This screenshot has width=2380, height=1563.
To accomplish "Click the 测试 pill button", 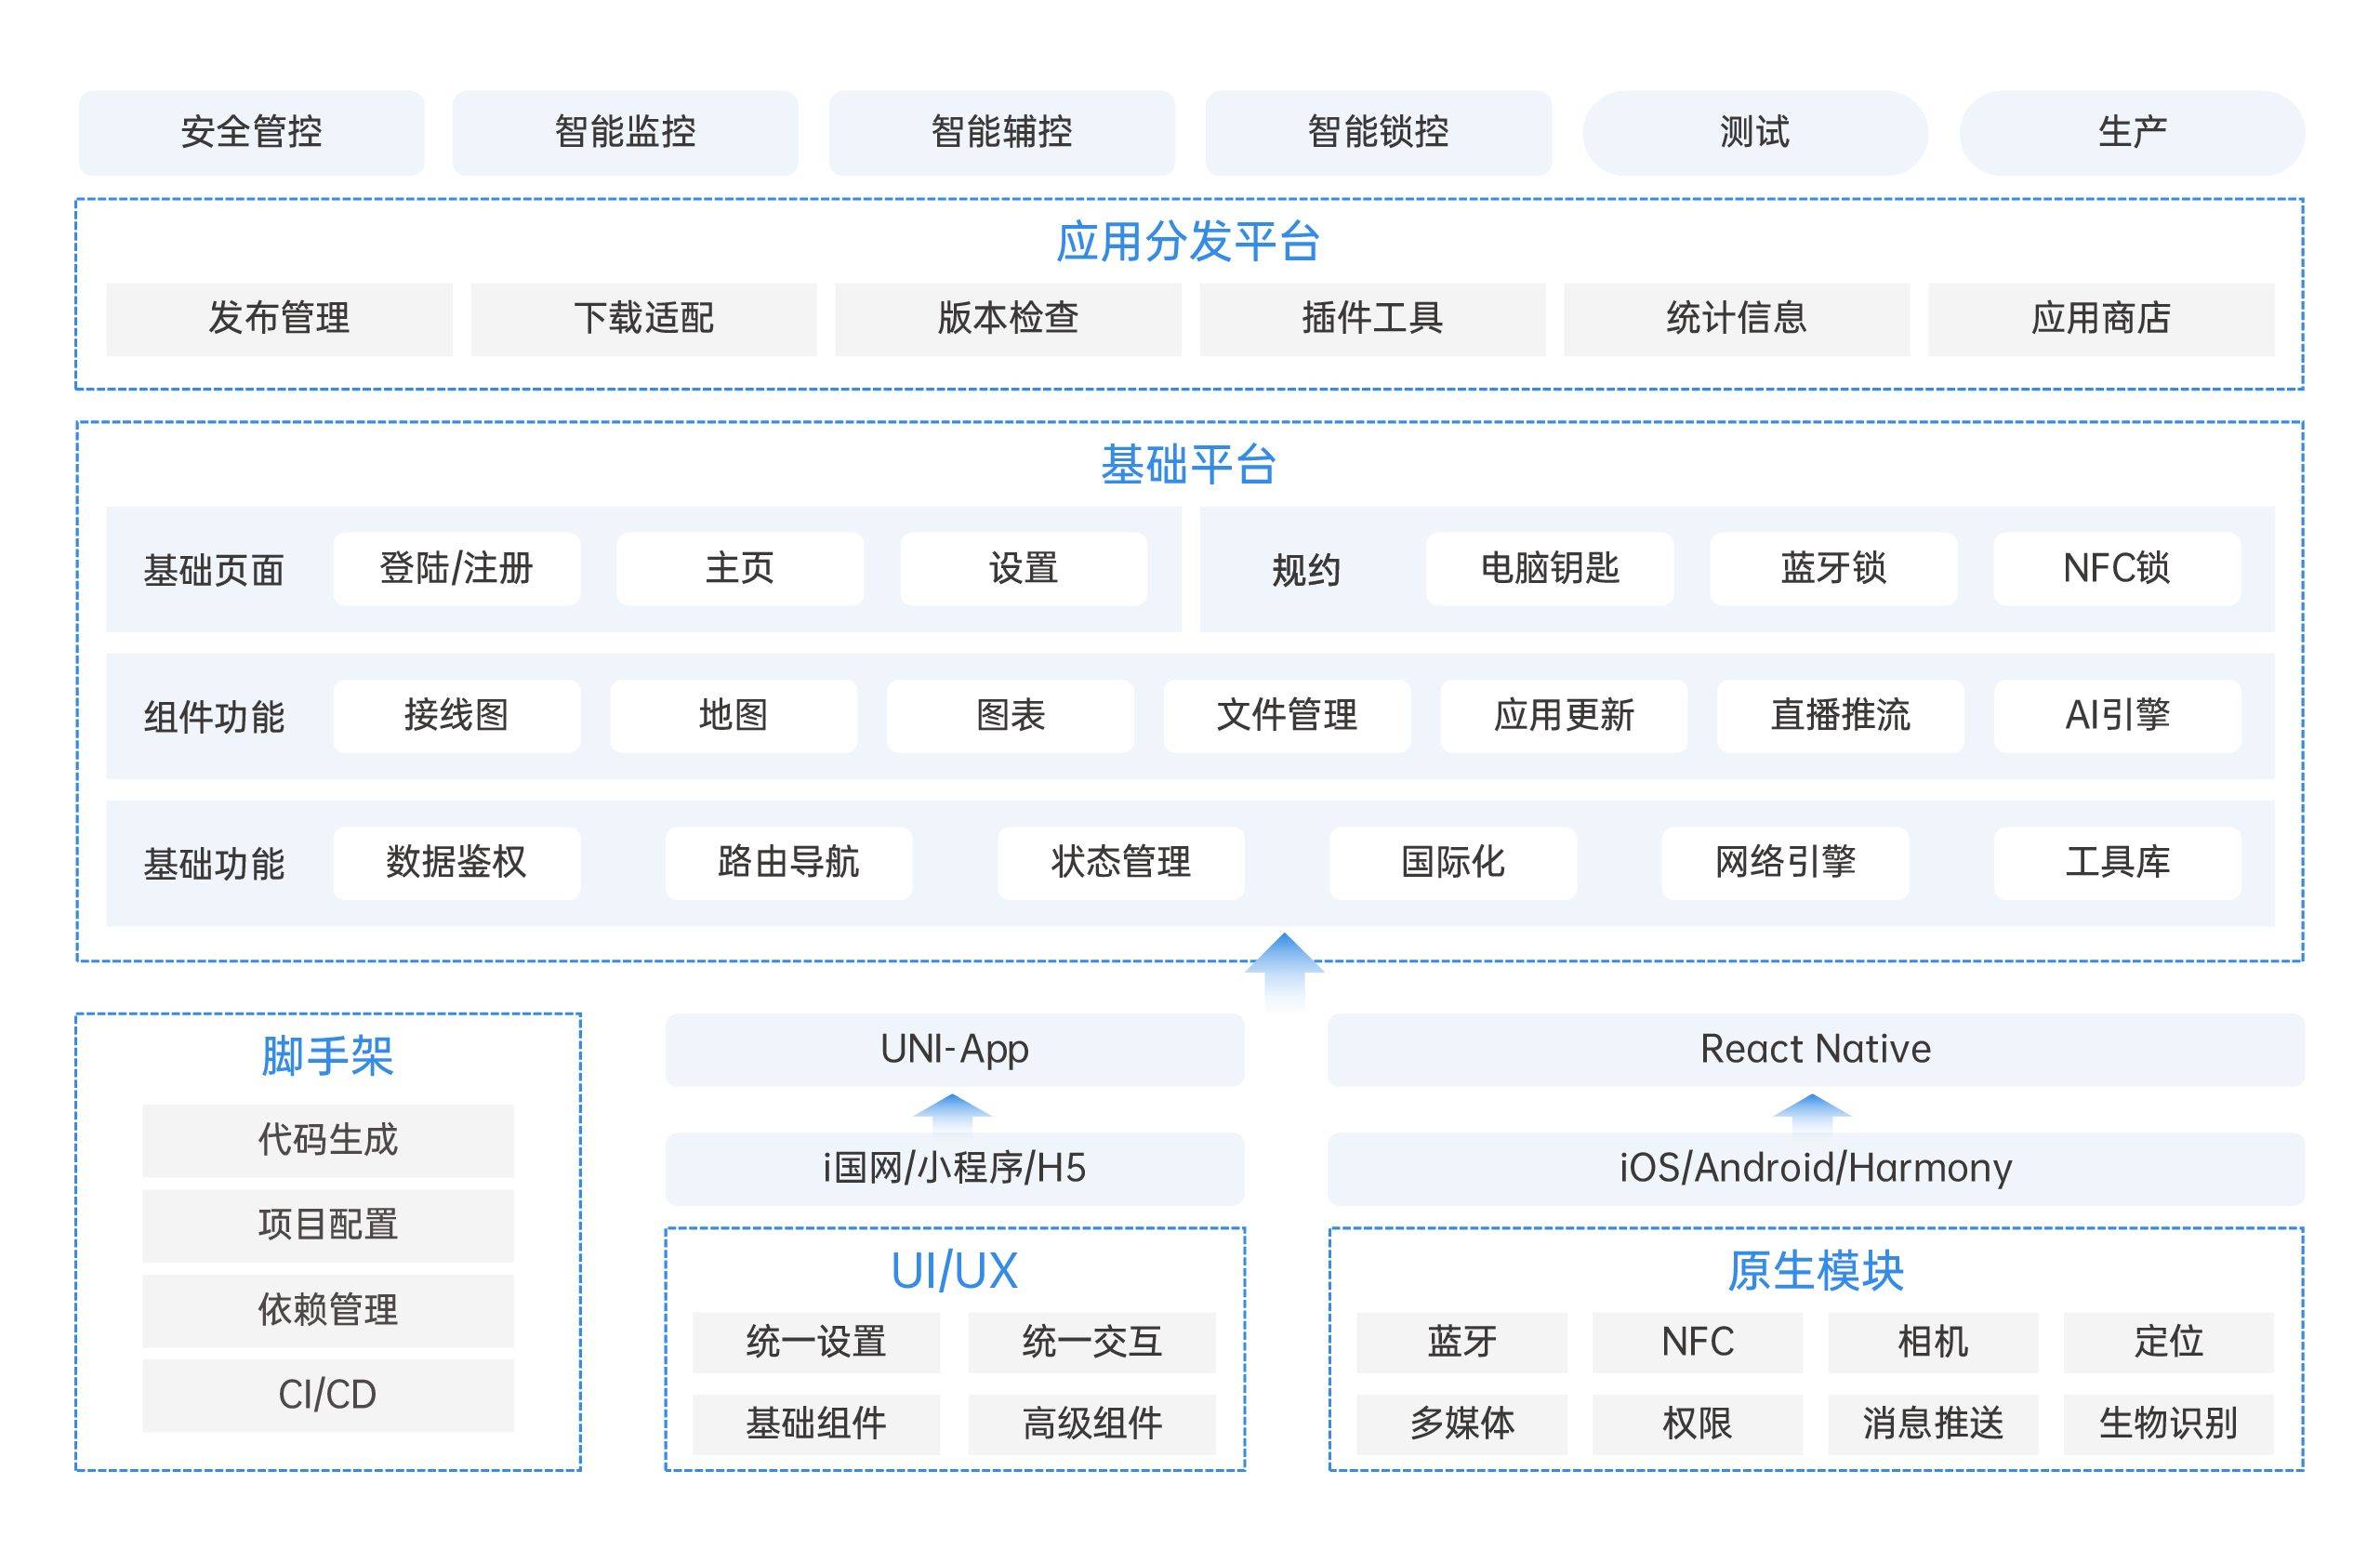I will click(1754, 133).
